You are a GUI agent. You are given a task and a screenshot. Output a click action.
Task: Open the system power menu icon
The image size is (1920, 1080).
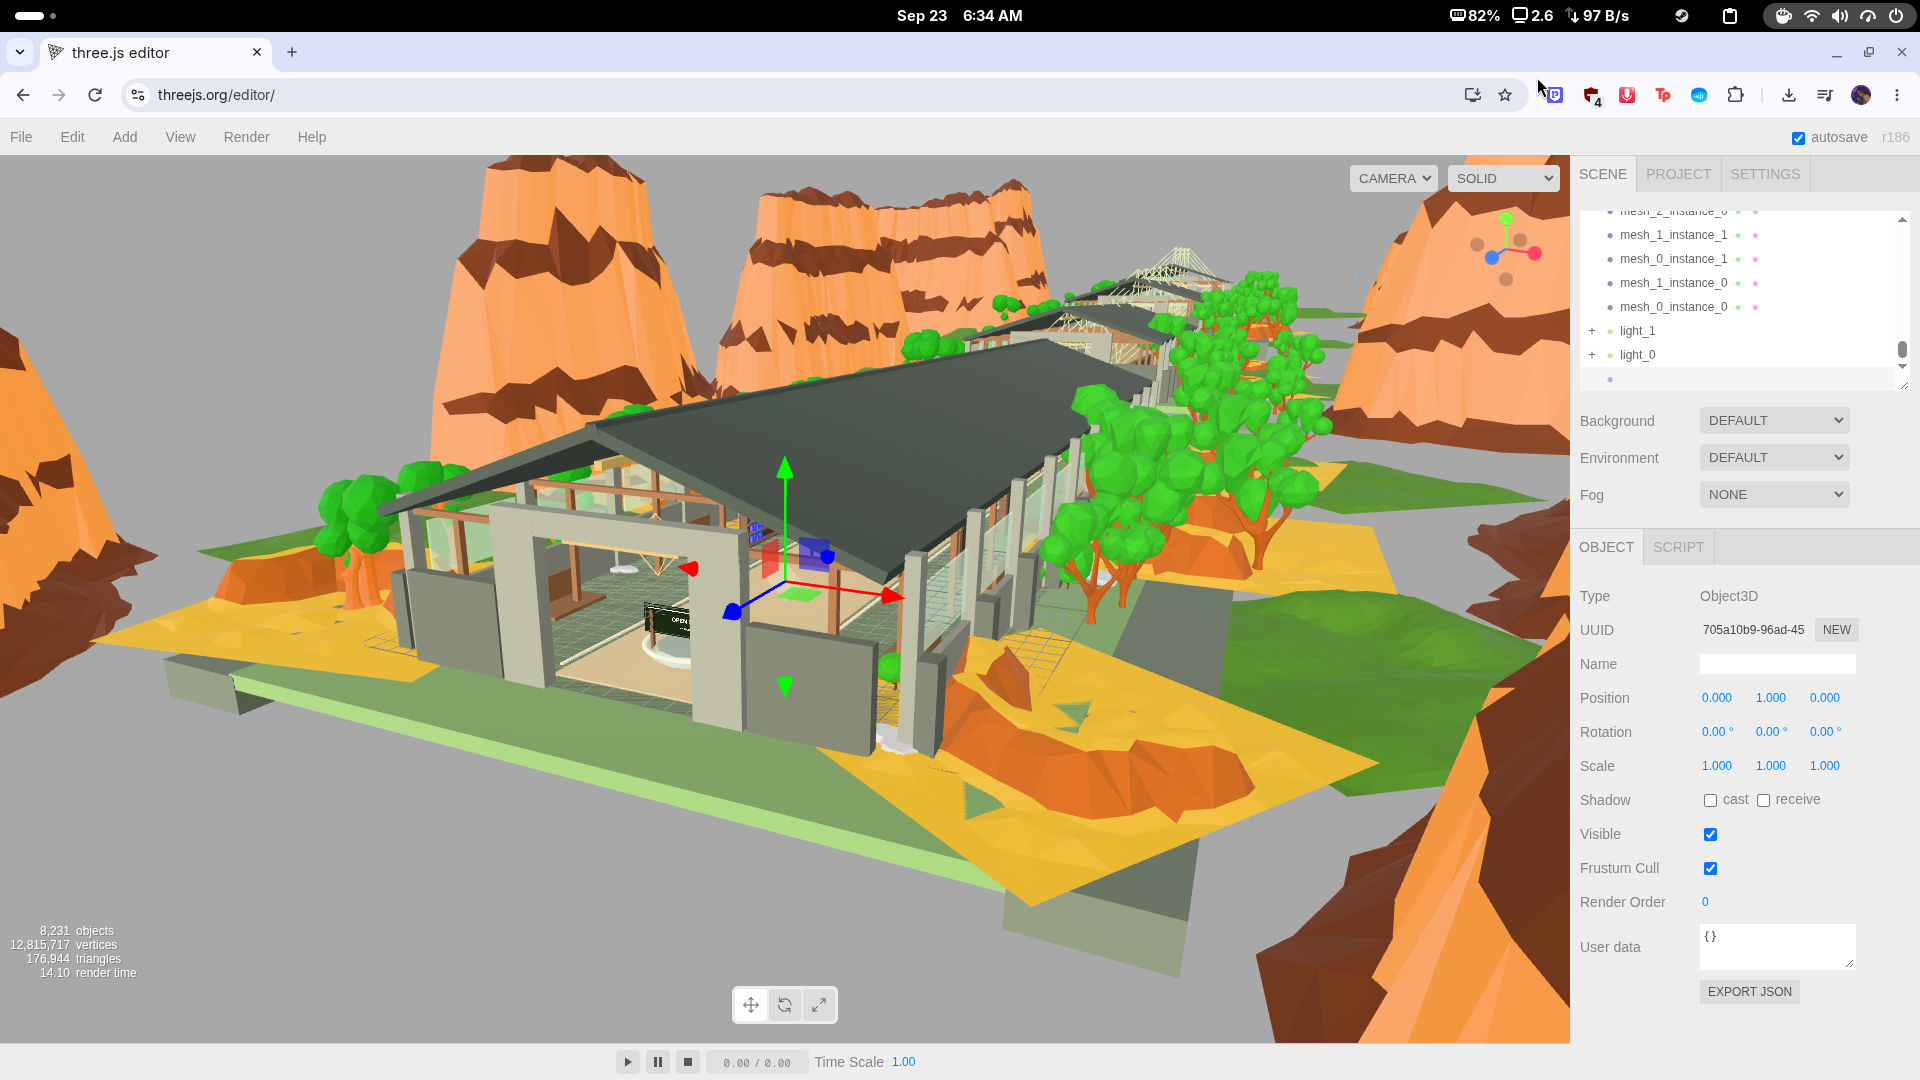1896,16
